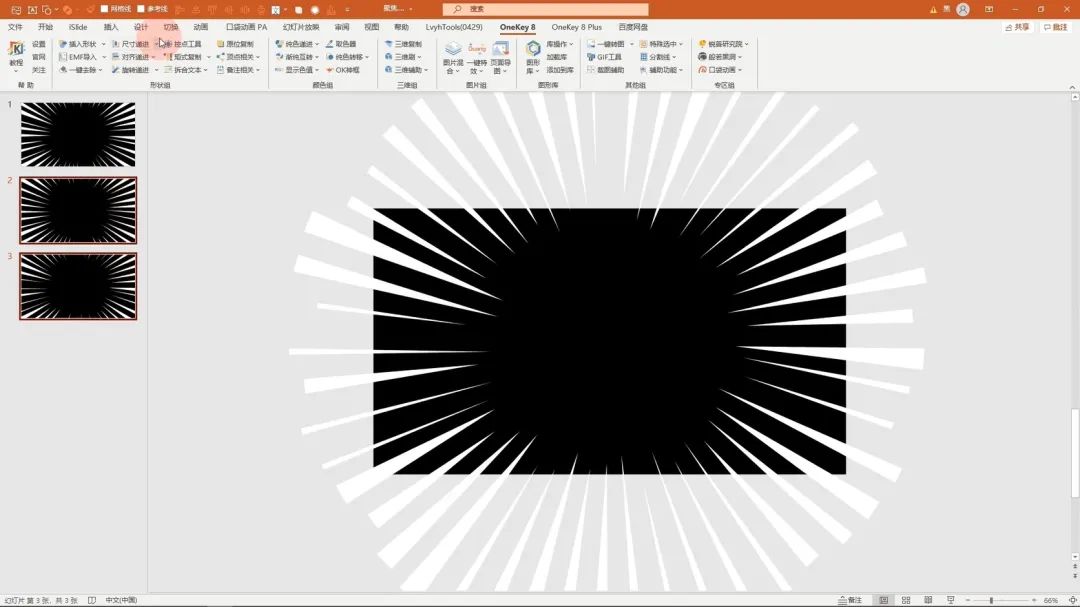
Task: Open the 教程 tutorial button in OneKey ribbon
Action: point(16,54)
